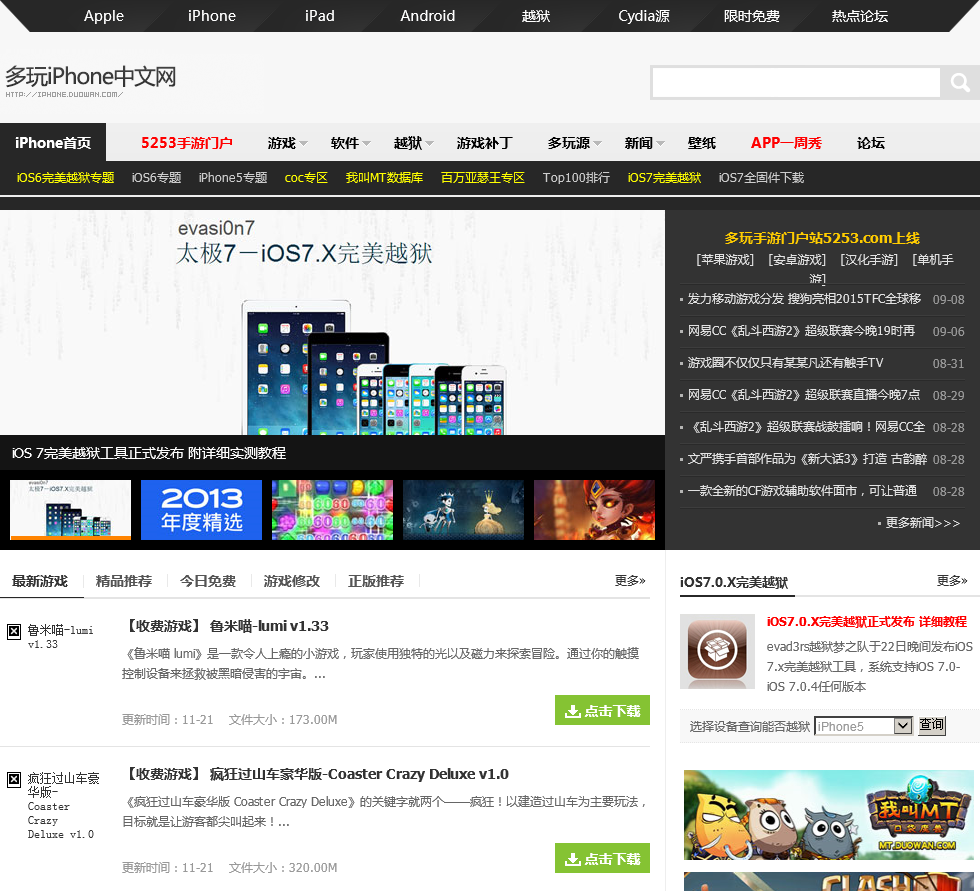Open 热点论坛 in the top bar
Screen dimensions: 980x891
[x=859, y=16]
